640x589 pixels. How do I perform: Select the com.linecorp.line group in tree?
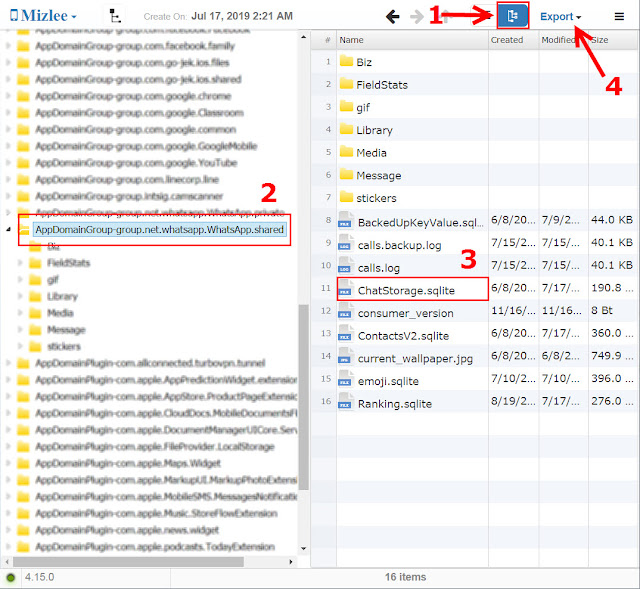(x=127, y=180)
